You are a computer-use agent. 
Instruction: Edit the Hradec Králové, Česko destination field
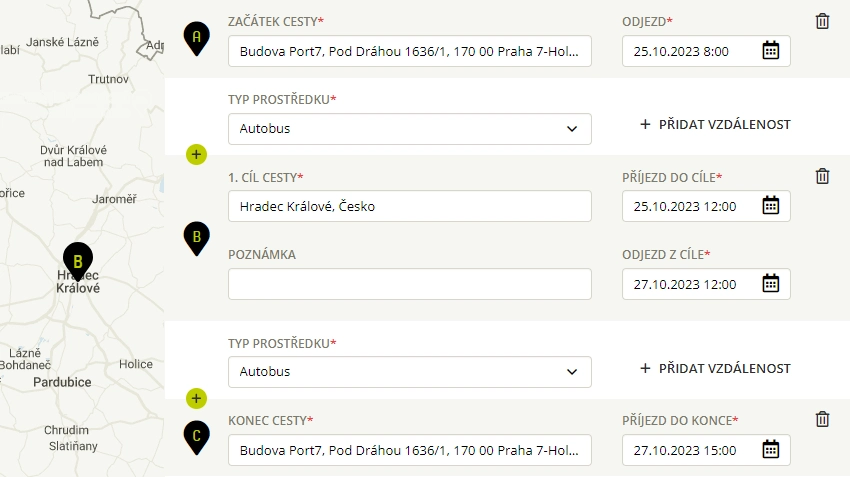point(409,206)
